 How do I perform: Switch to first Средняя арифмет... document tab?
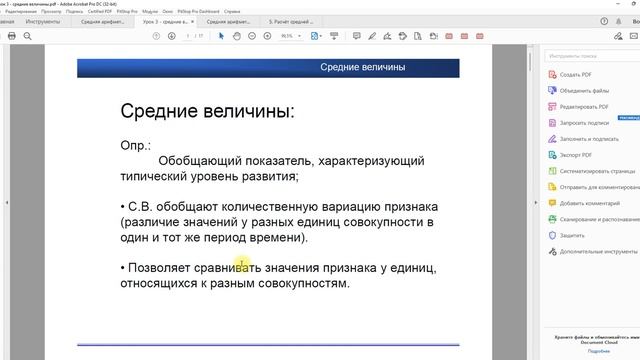(102, 22)
